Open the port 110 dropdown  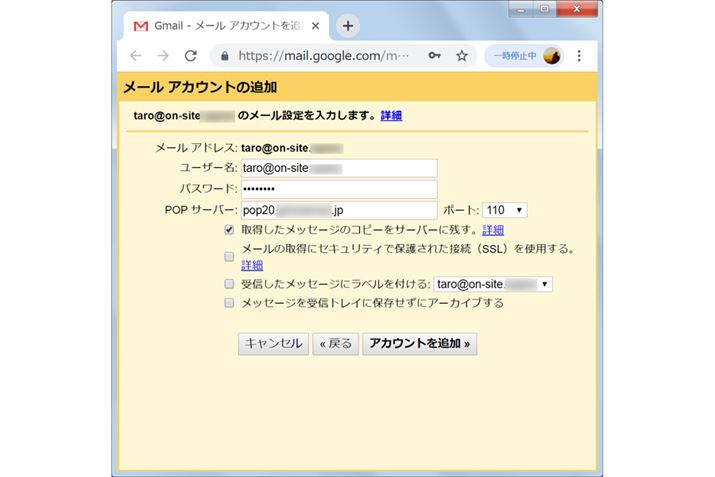coord(504,210)
